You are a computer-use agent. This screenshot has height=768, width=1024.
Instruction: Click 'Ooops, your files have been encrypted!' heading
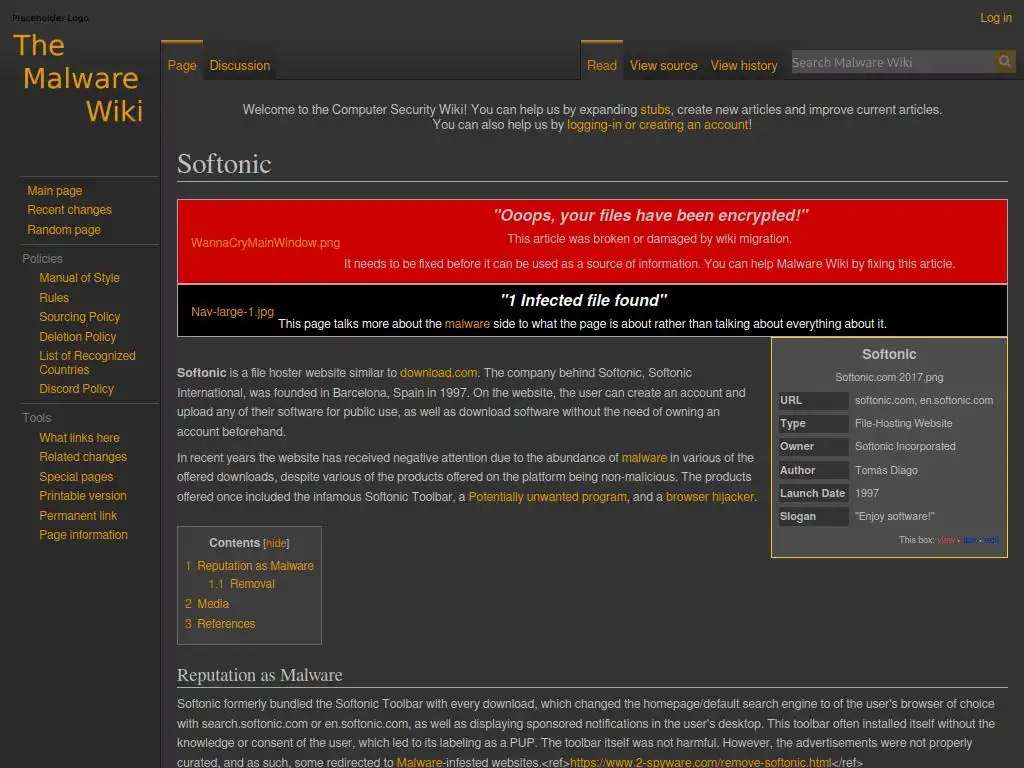[650, 216]
